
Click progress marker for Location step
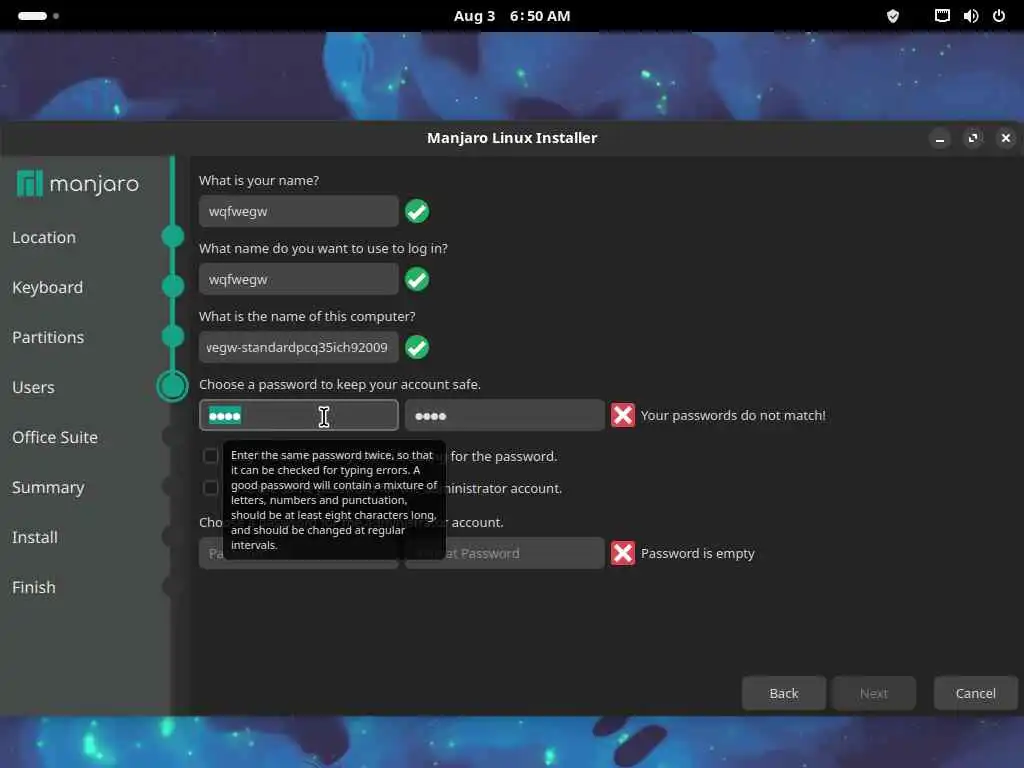(173, 236)
